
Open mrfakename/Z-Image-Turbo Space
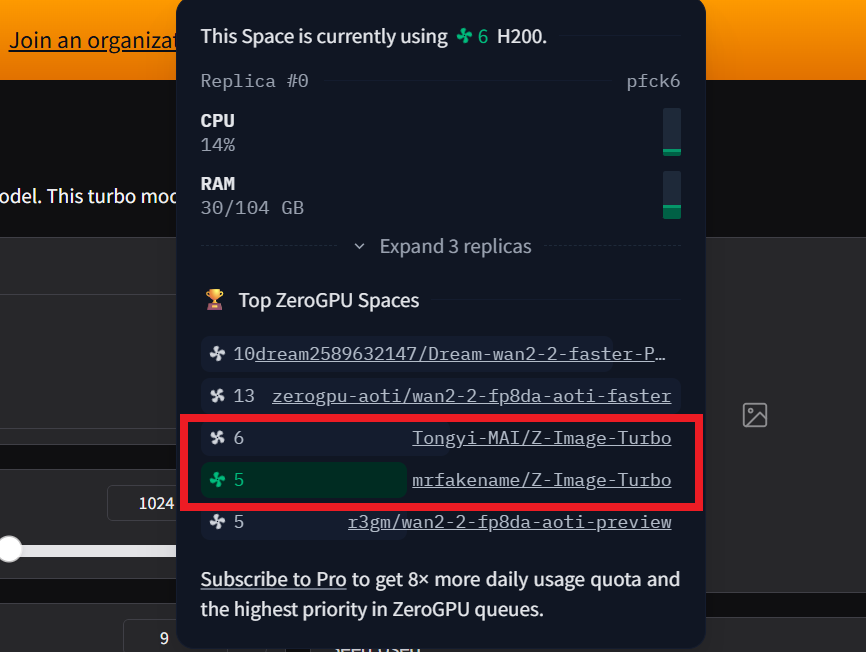point(541,480)
